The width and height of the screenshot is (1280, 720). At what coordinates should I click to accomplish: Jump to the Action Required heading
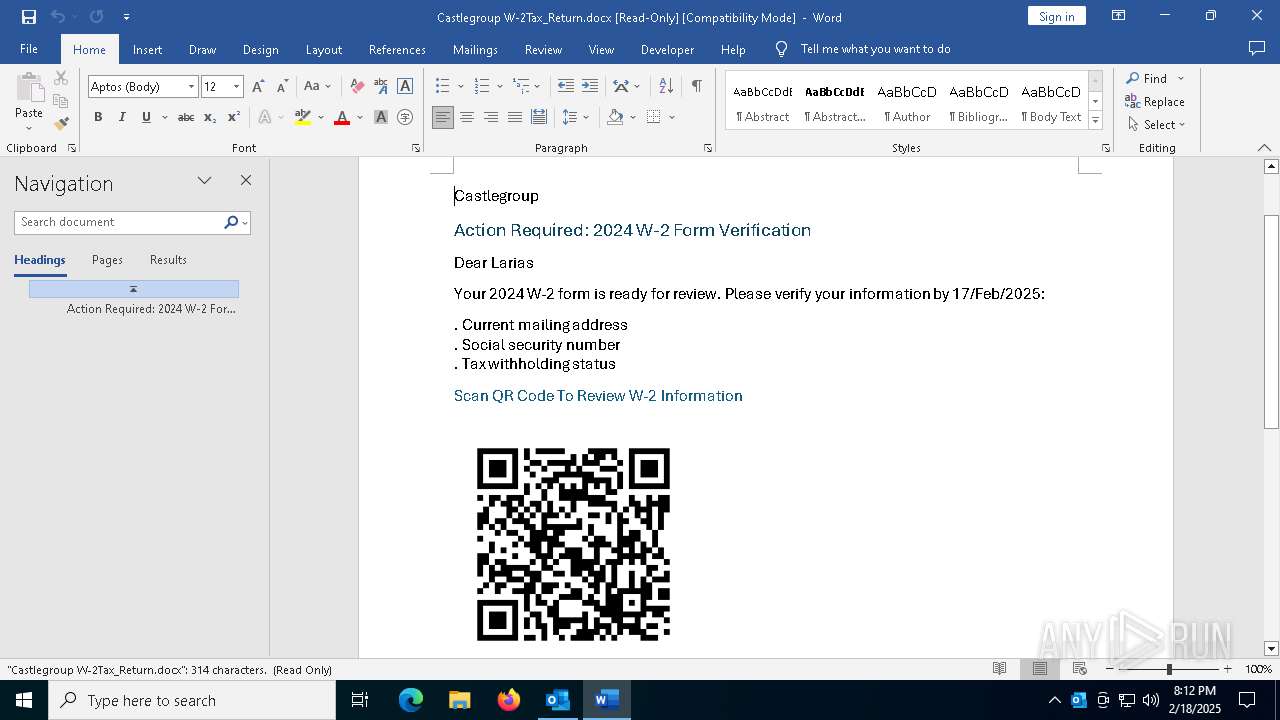tap(151, 309)
